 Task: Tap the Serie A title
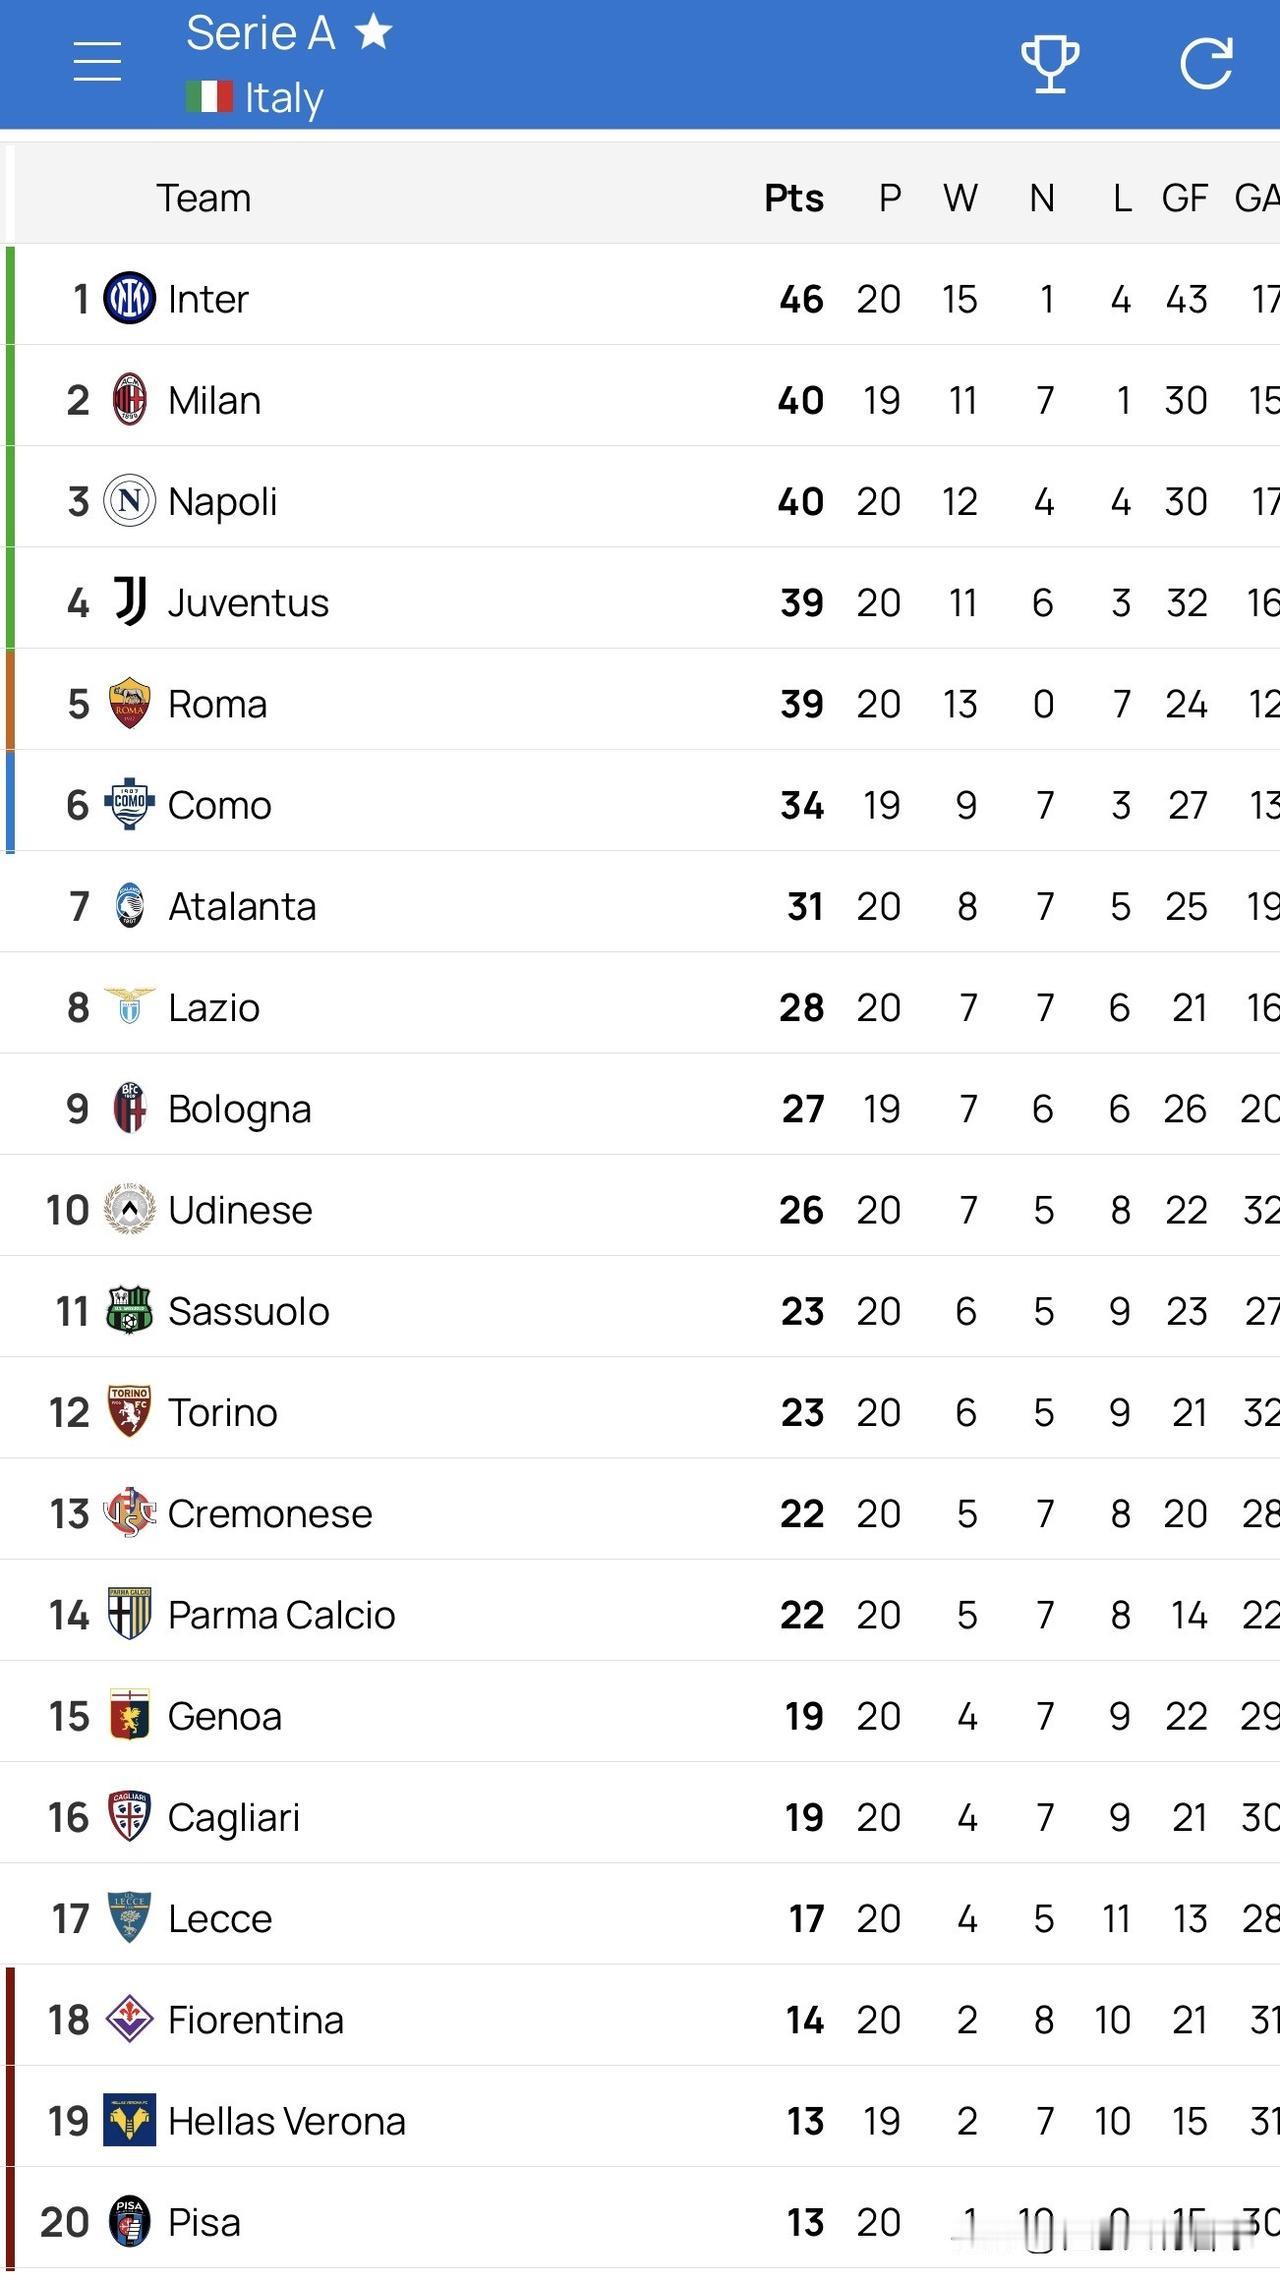(x=260, y=33)
